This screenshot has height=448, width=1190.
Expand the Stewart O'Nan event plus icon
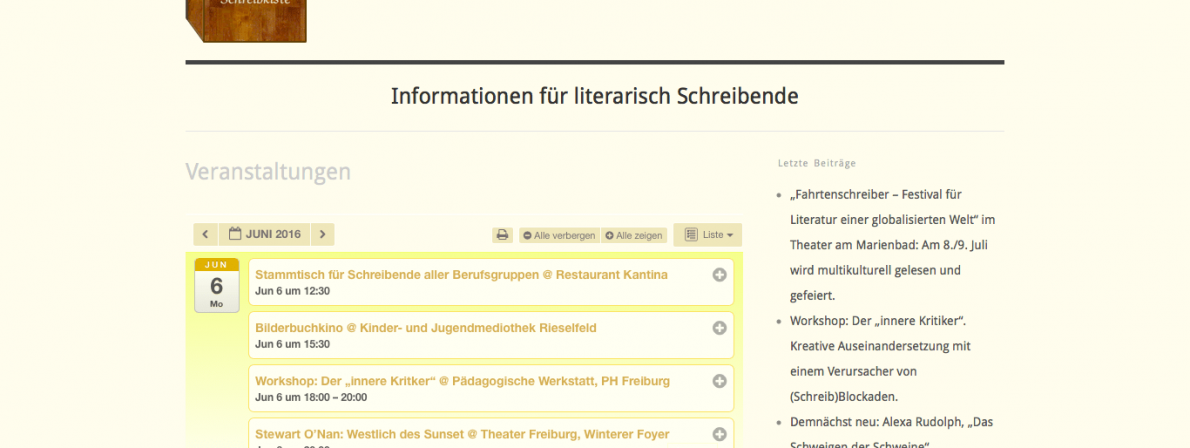tap(719, 434)
